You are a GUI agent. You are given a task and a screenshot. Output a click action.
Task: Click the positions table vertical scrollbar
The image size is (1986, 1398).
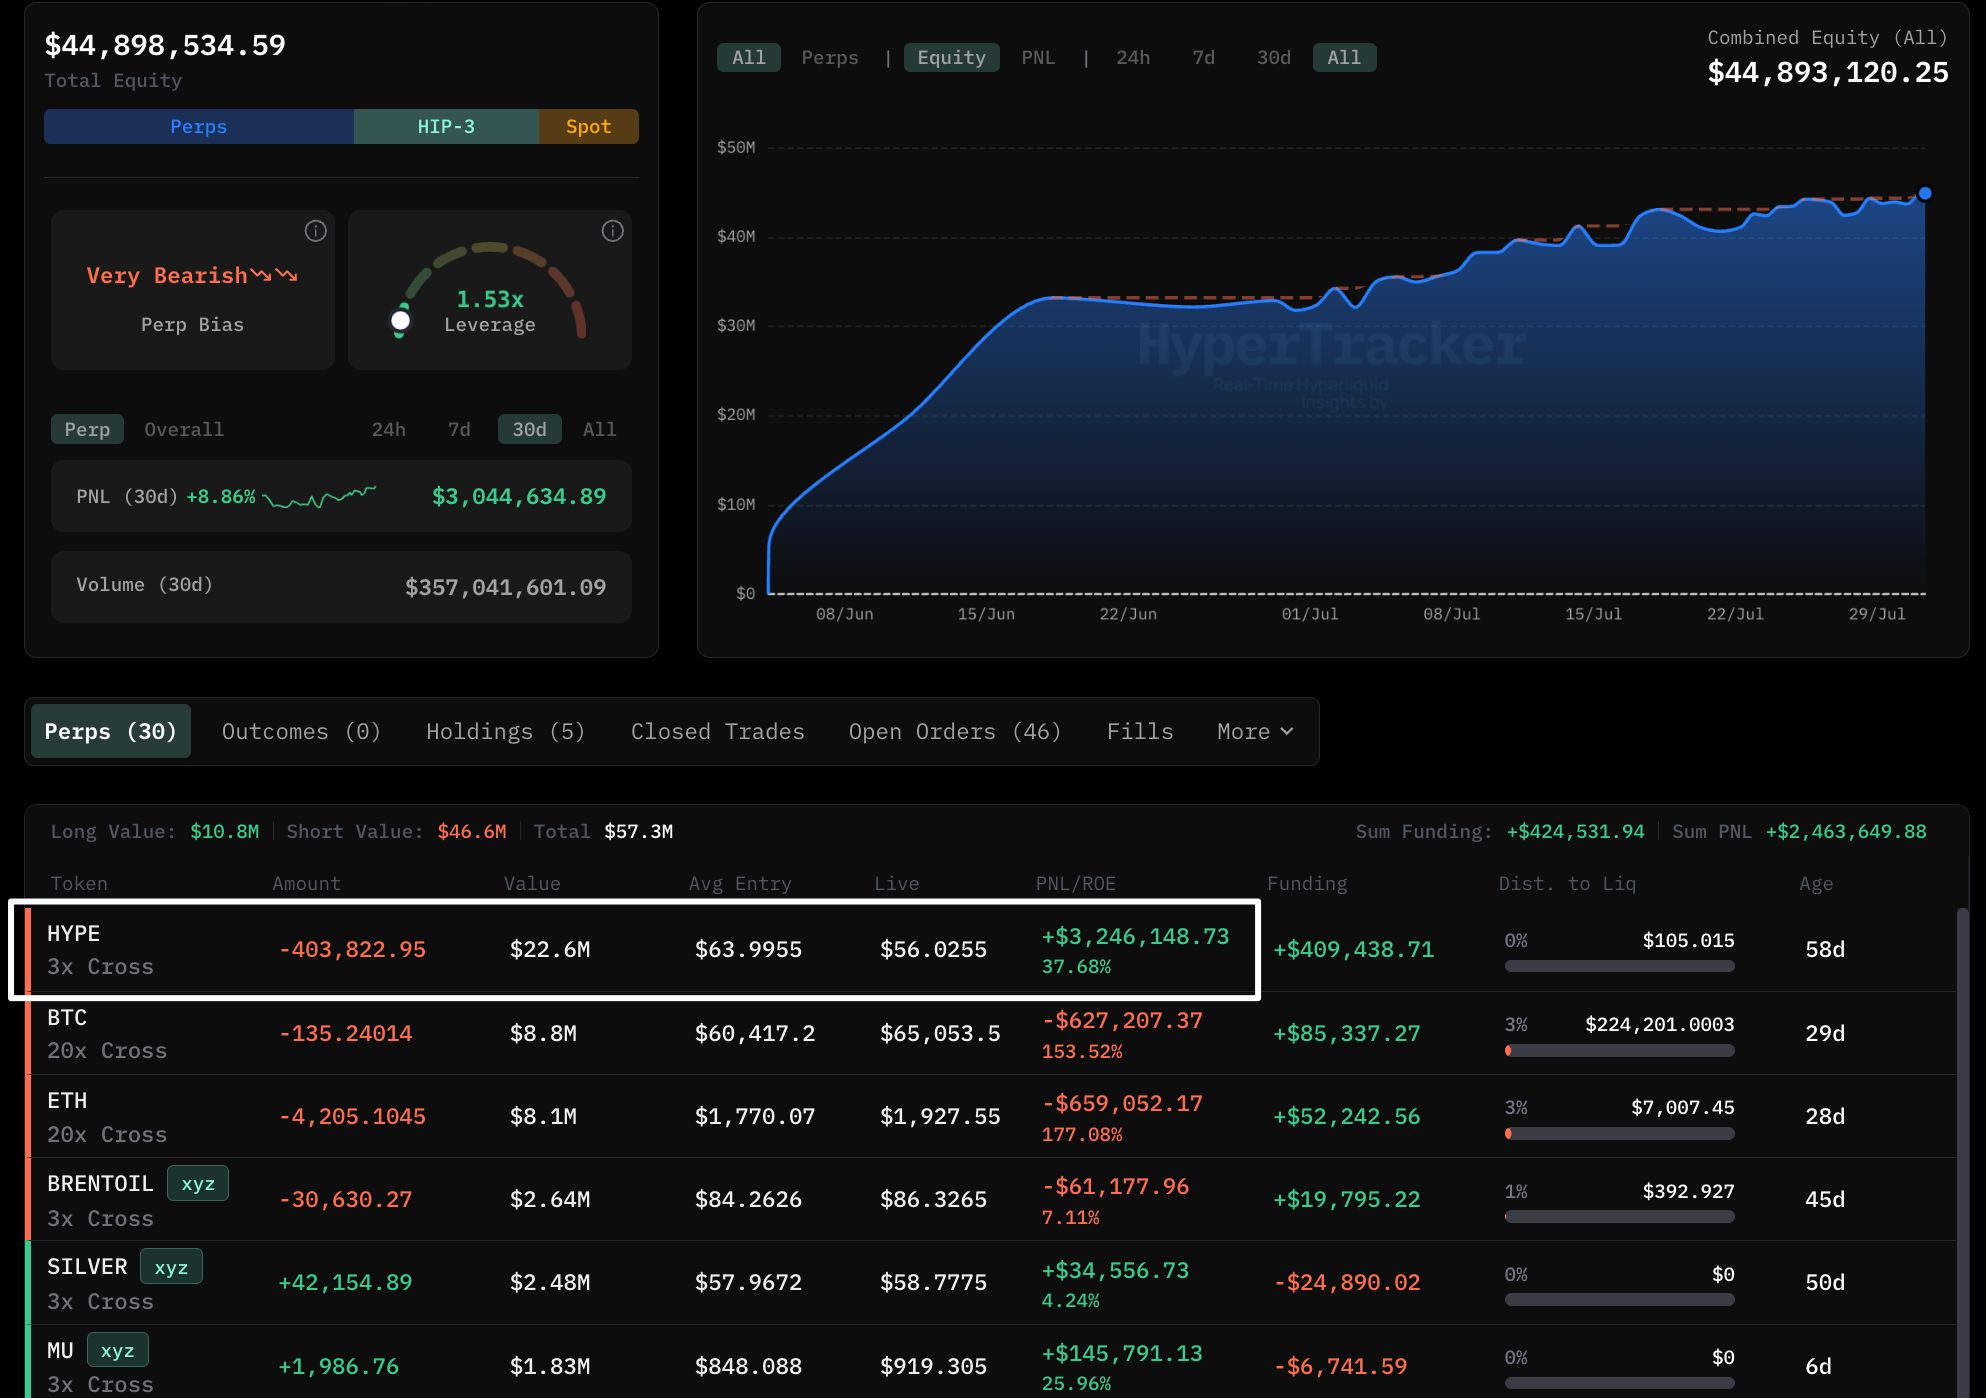point(1962,1150)
